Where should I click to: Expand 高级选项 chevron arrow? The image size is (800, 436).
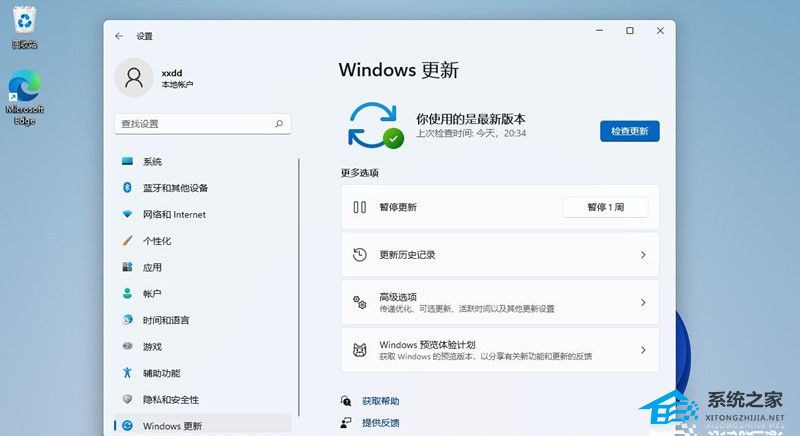tap(643, 302)
